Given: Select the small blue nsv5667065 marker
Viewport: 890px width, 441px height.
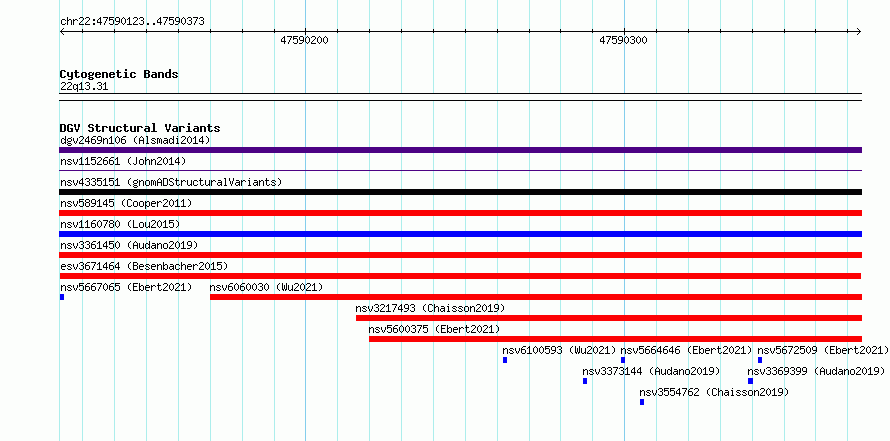Looking at the screenshot, I should point(62,297).
